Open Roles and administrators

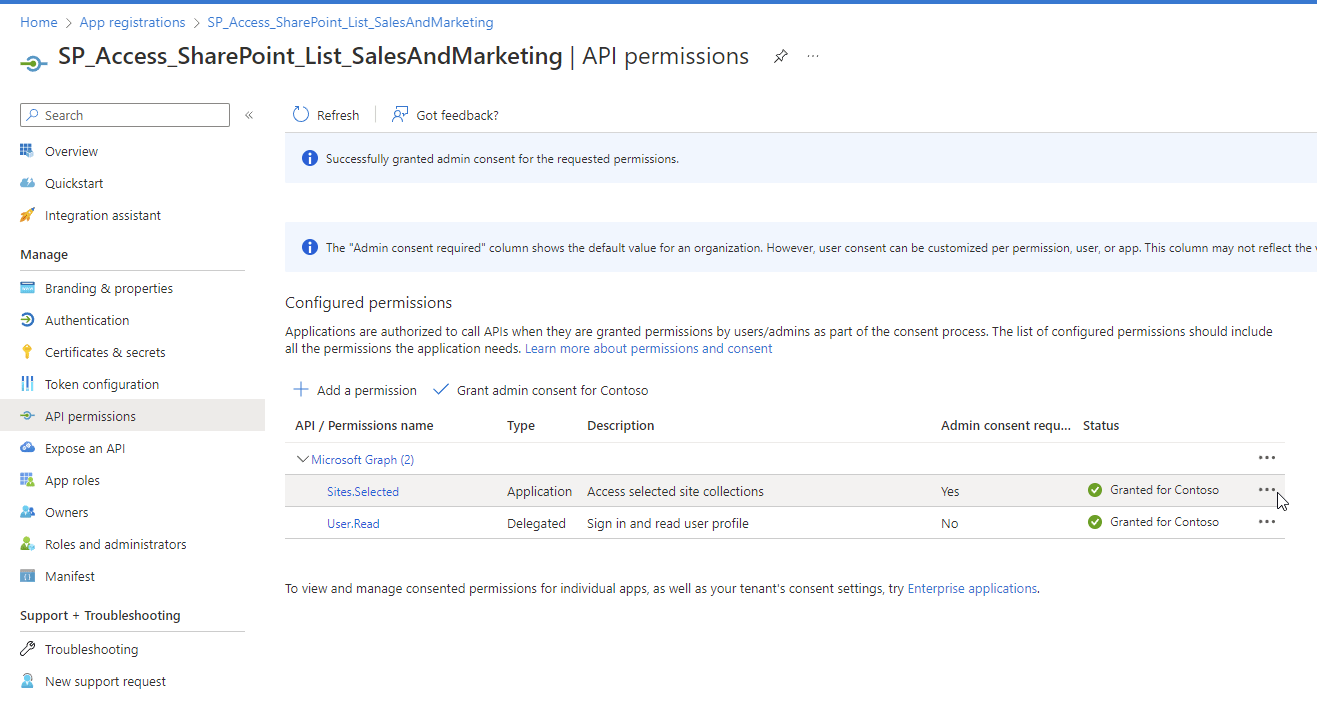[x=115, y=543]
